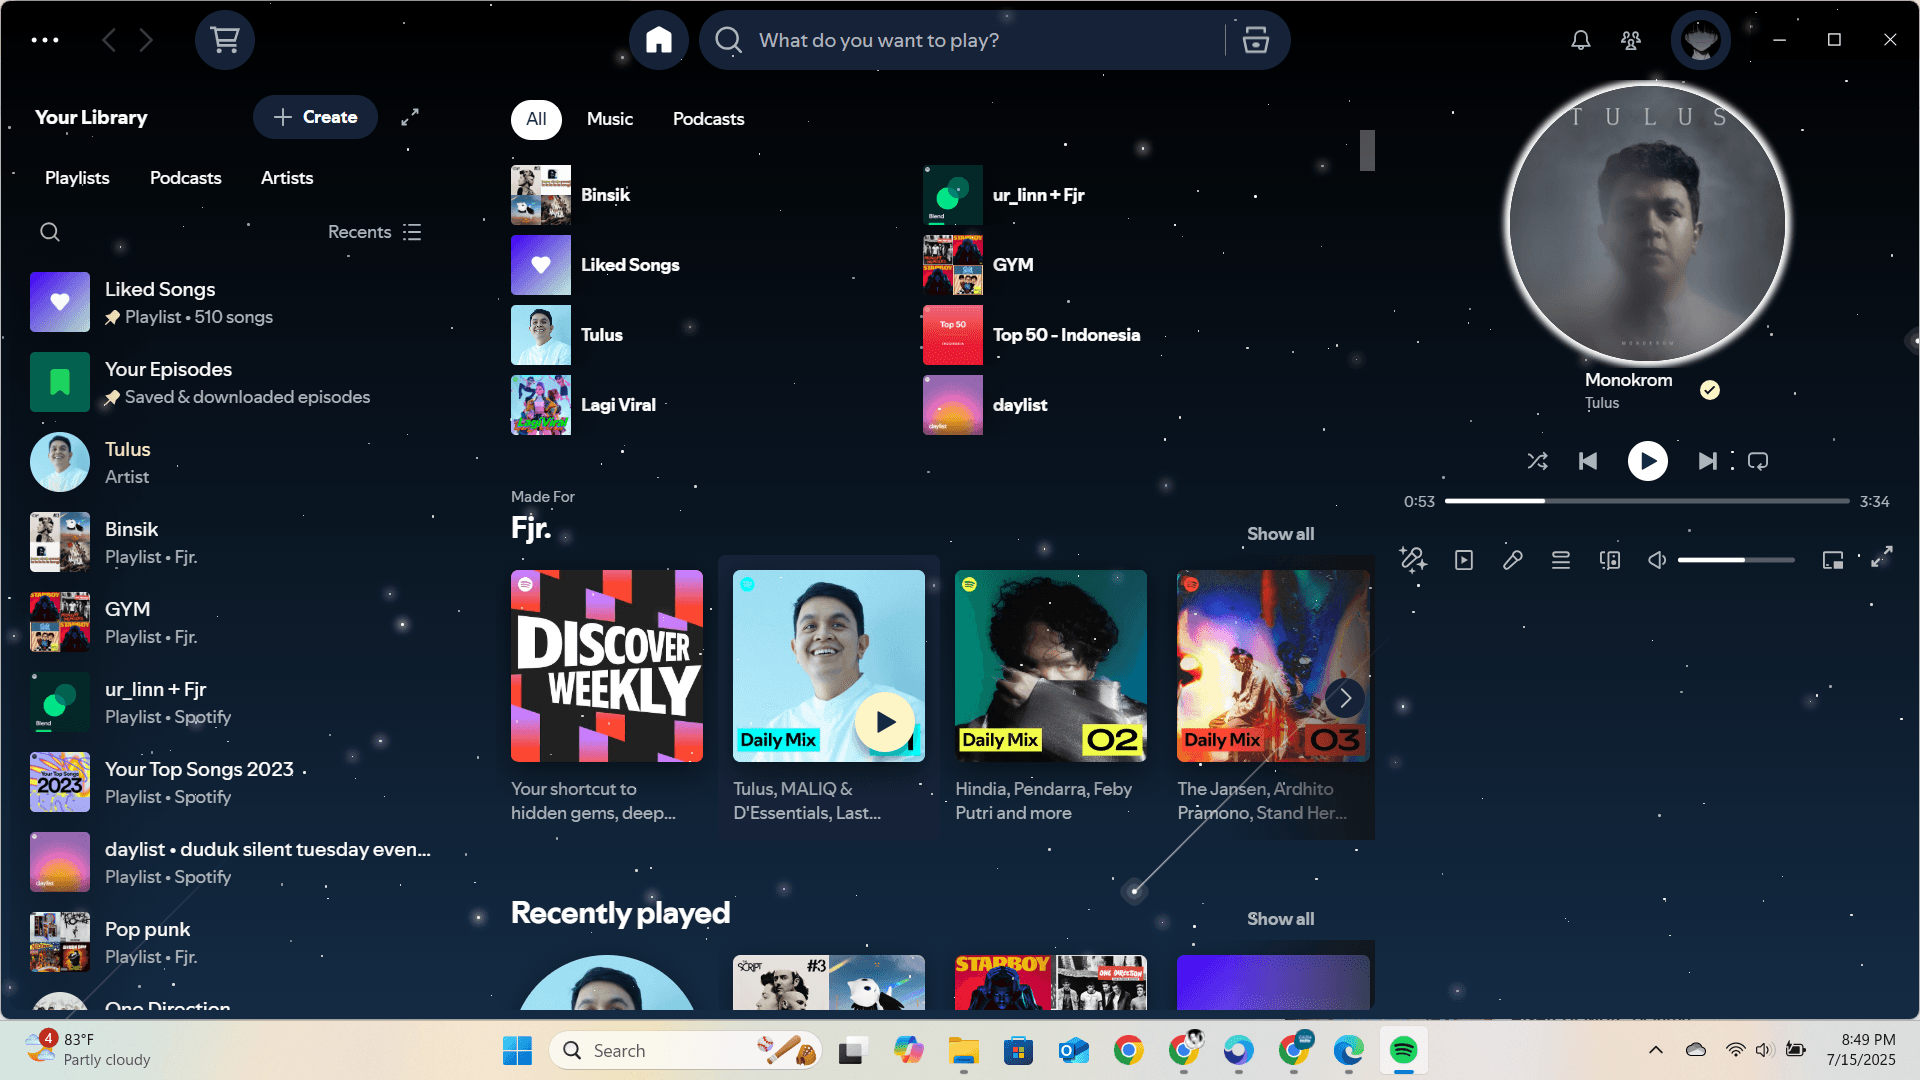Viewport: 1920px width, 1080px height.
Task: Open the Tulus shortcut tile on Home
Action: (x=711, y=335)
